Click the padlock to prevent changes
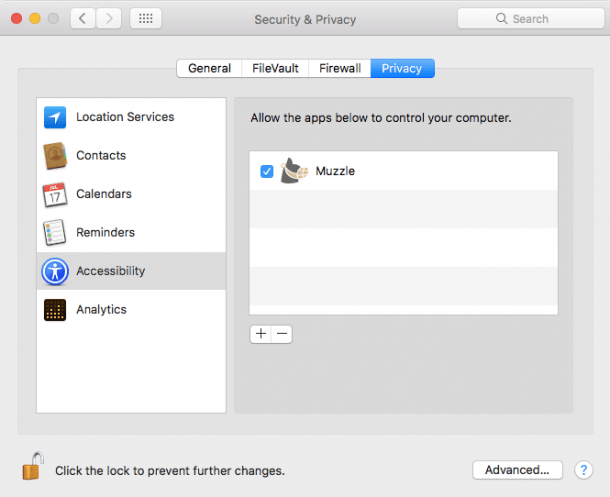The image size is (610, 497). [x=32, y=466]
